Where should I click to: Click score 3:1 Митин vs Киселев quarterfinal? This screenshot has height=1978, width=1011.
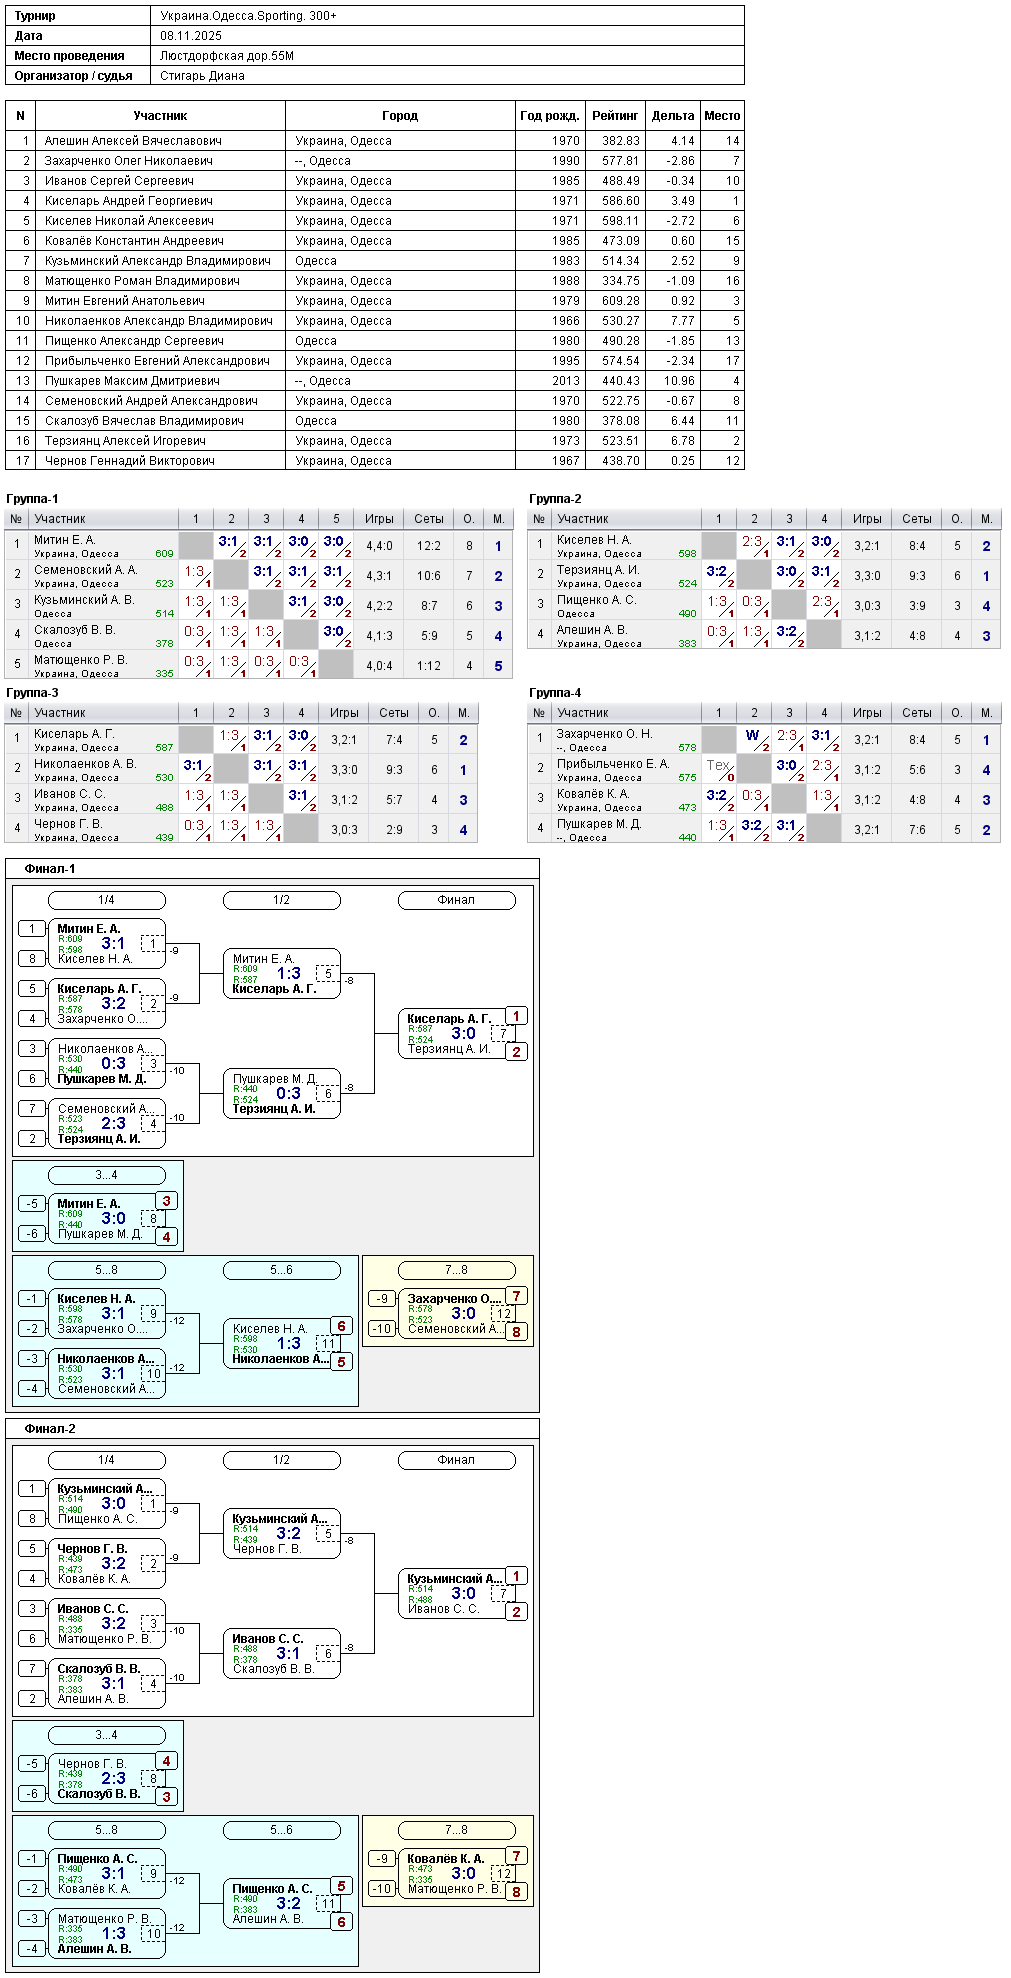[x=113, y=943]
